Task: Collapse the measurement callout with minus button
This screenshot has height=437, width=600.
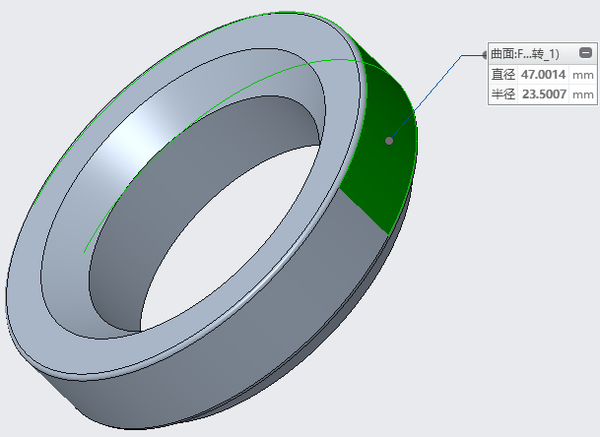Action: click(585, 53)
